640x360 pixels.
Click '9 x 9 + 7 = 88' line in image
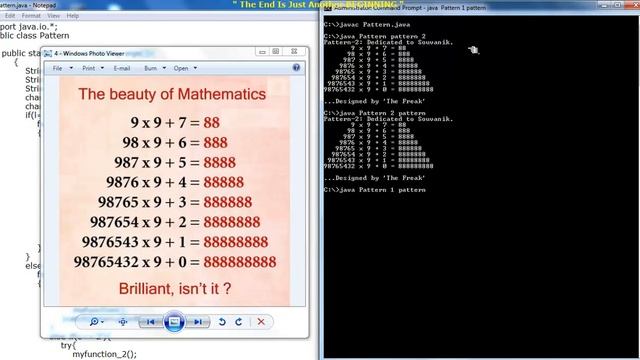pos(175,122)
